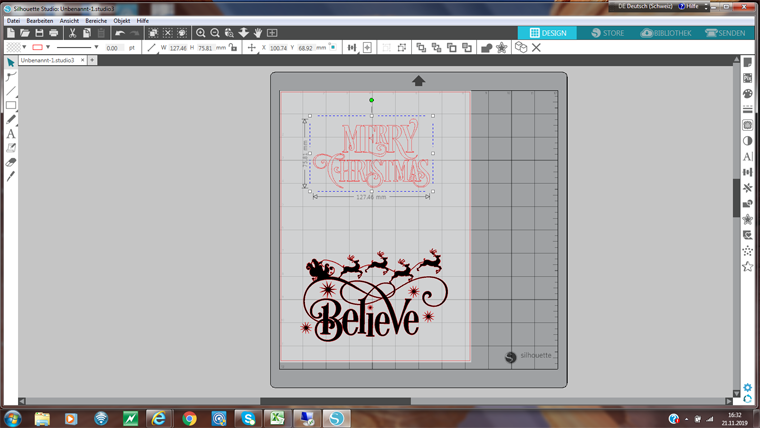Close the Unbenannt-1.studio3 tab
The height and width of the screenshot is (428, 760).
(x=82, y=60)
